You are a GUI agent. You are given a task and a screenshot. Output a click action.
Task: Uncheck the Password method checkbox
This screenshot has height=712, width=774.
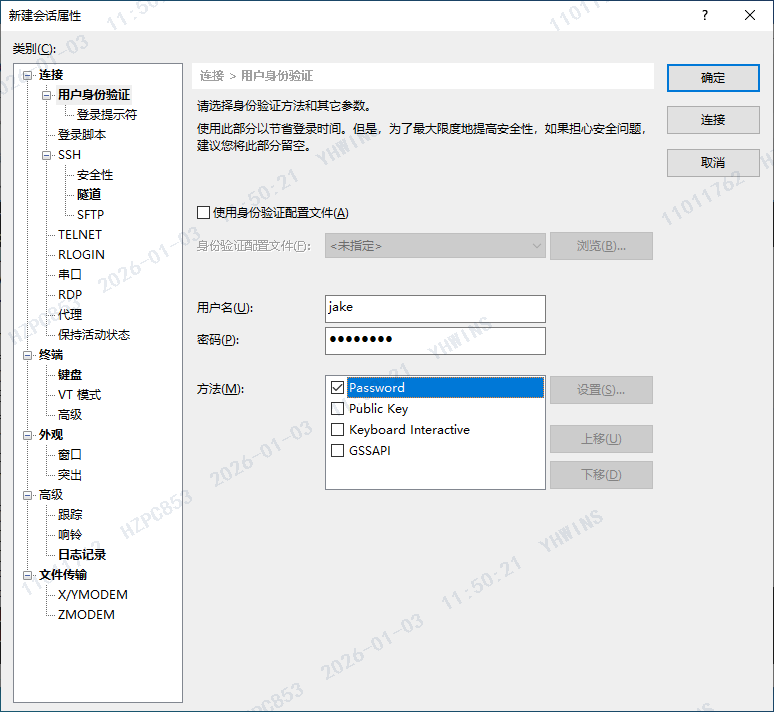point(338,388)
